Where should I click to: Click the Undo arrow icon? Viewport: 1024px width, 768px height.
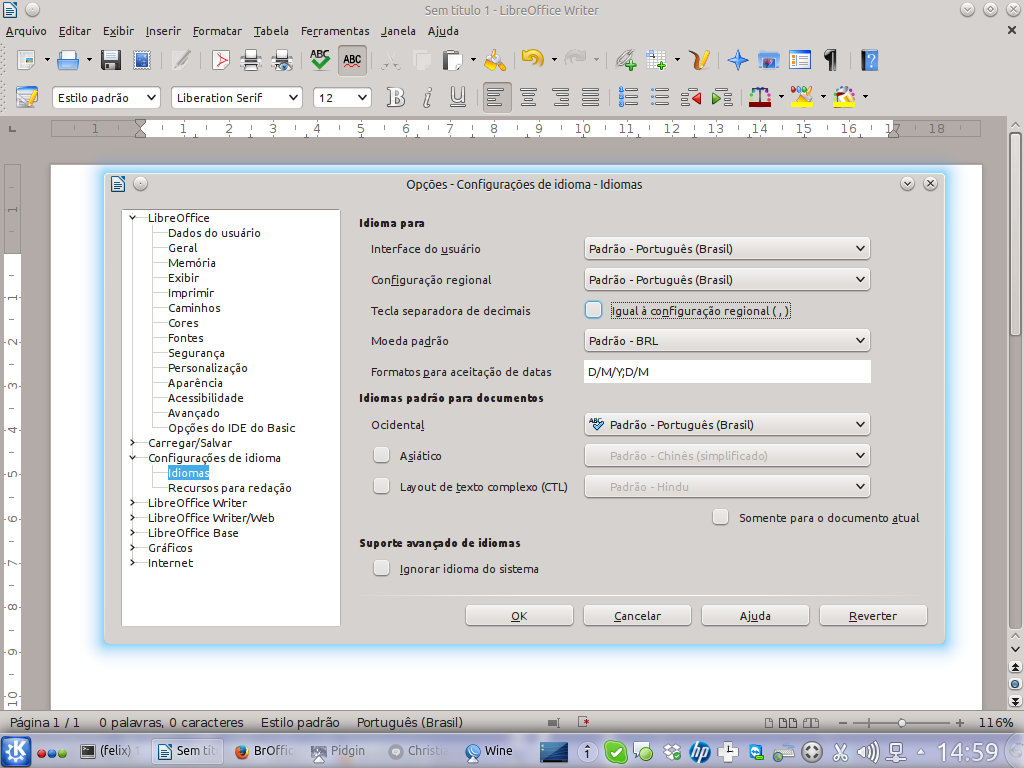click(533, 59)
